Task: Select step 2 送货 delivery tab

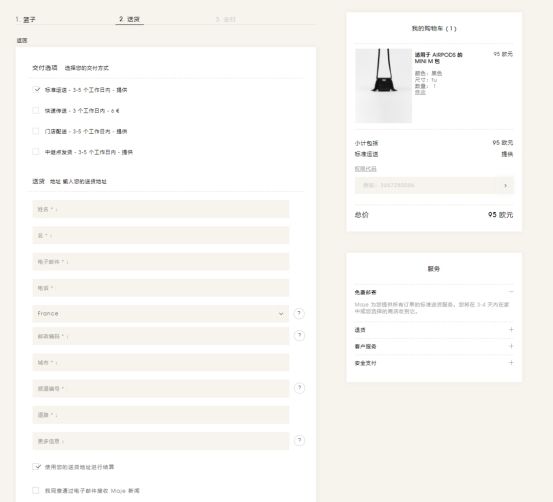Action: tap(129, 19)
